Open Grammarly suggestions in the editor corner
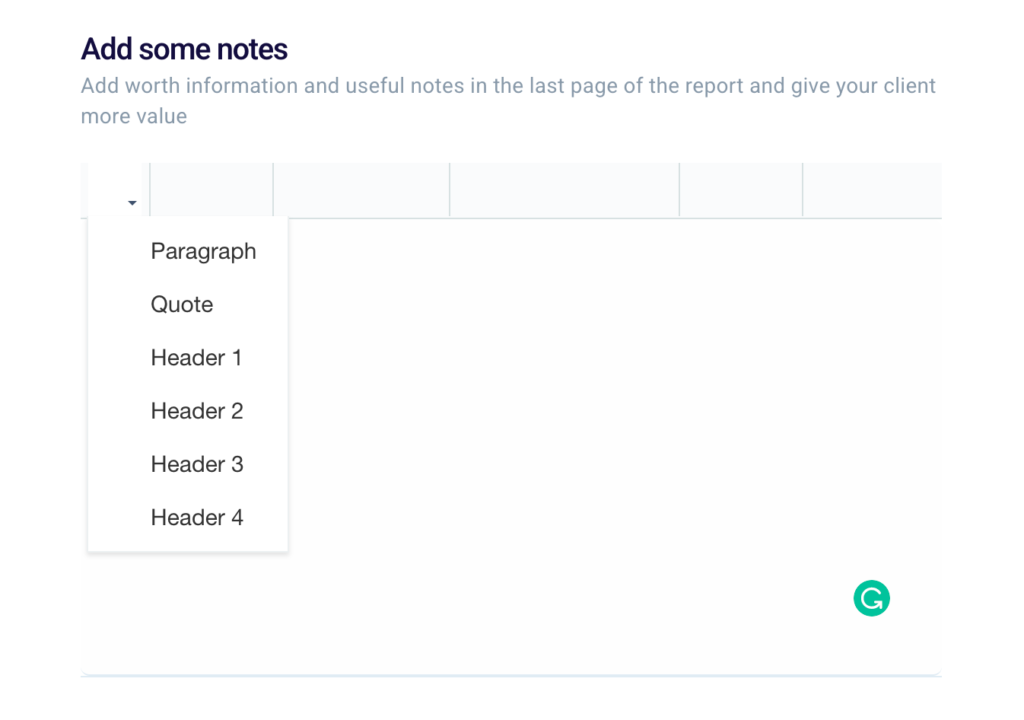 pos(871,598)
